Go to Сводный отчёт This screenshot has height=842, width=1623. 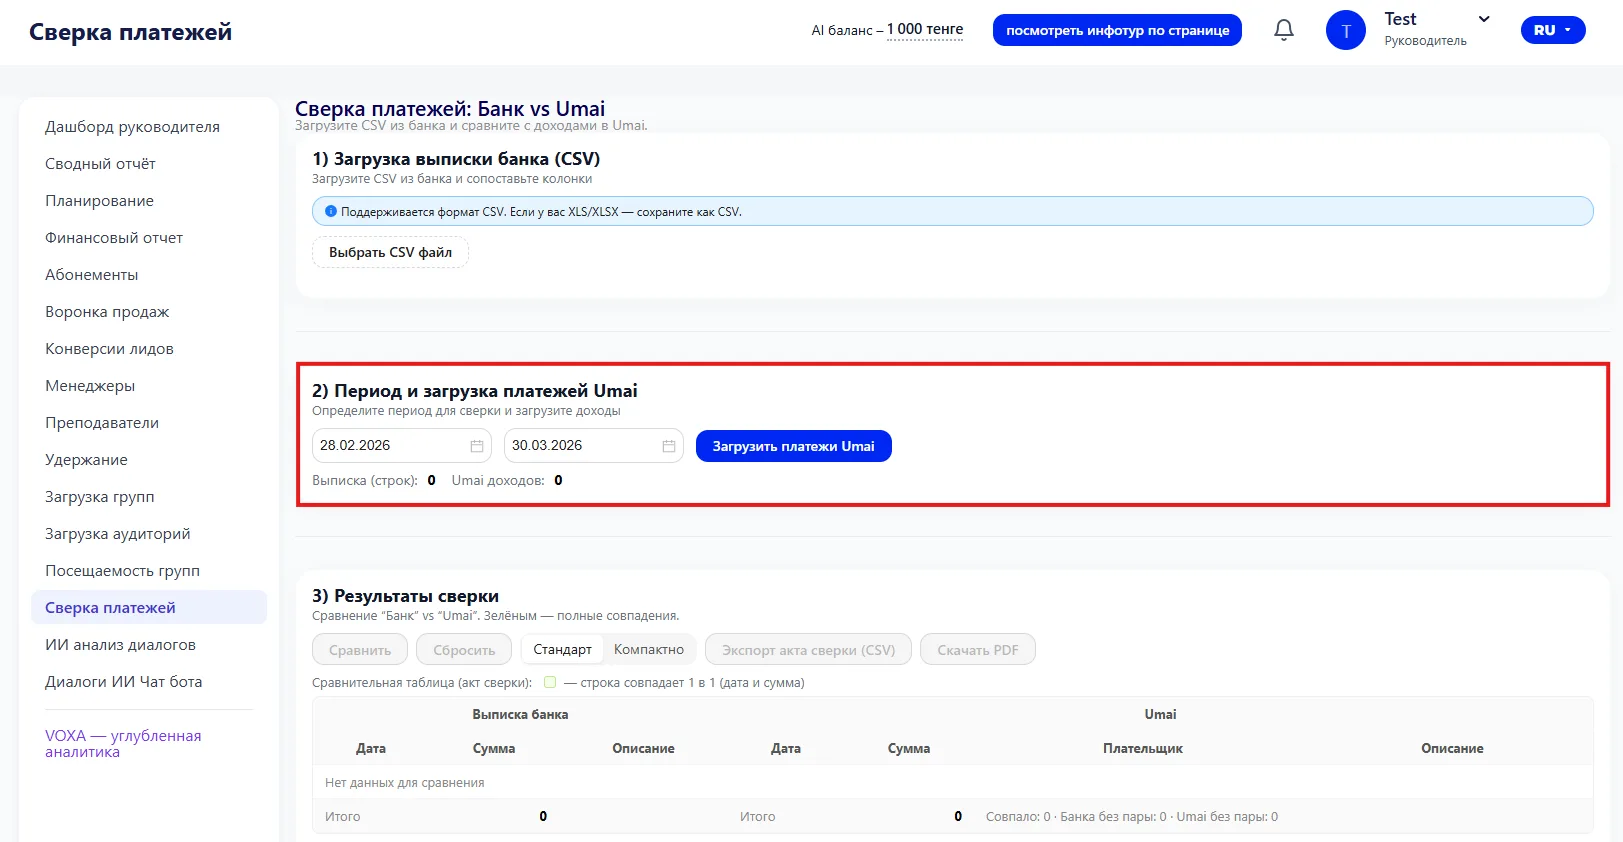click(x=100, y=164)
